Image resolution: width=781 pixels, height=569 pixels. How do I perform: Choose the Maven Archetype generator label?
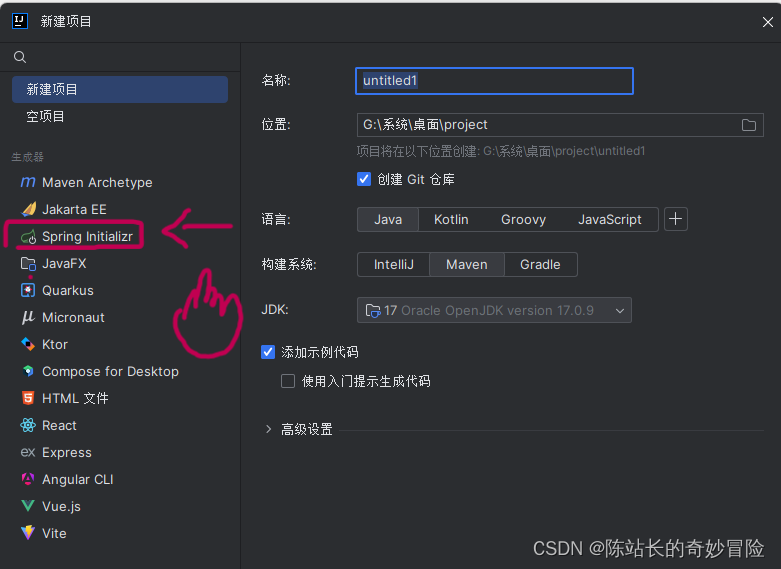[x=97, y=183]
